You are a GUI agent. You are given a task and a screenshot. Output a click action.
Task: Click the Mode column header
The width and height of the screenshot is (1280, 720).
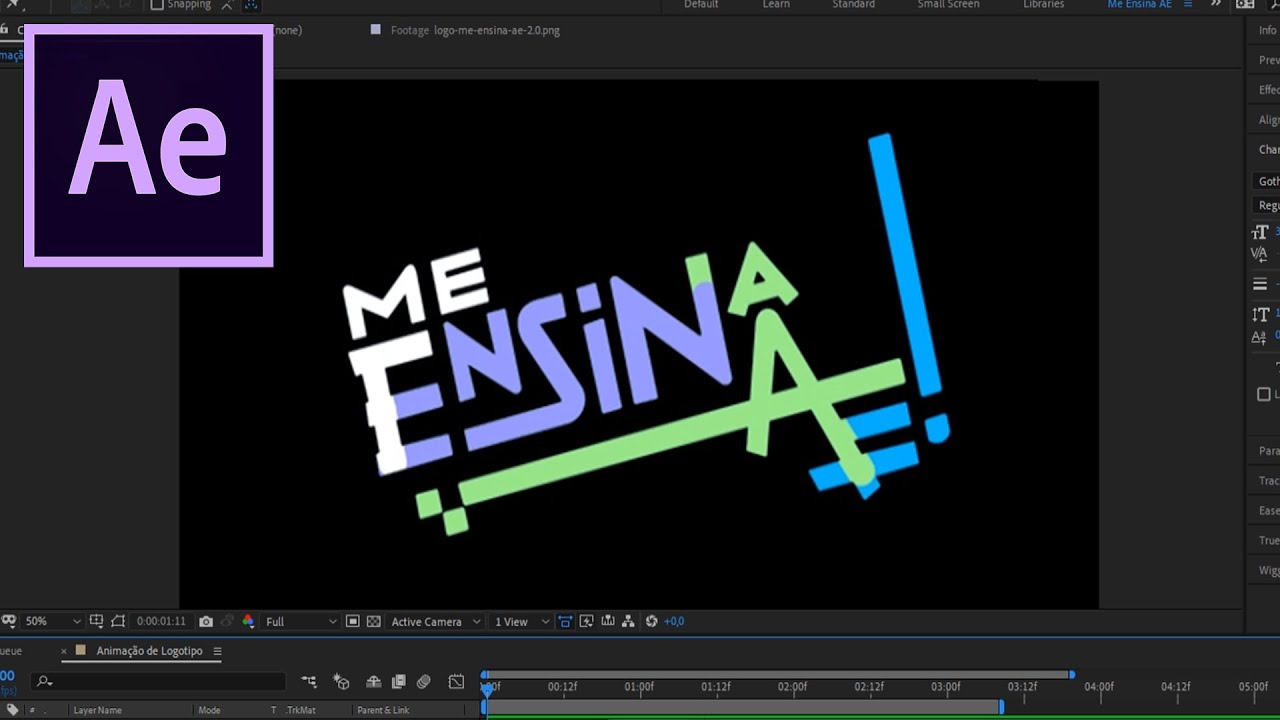tap(209, 710)
